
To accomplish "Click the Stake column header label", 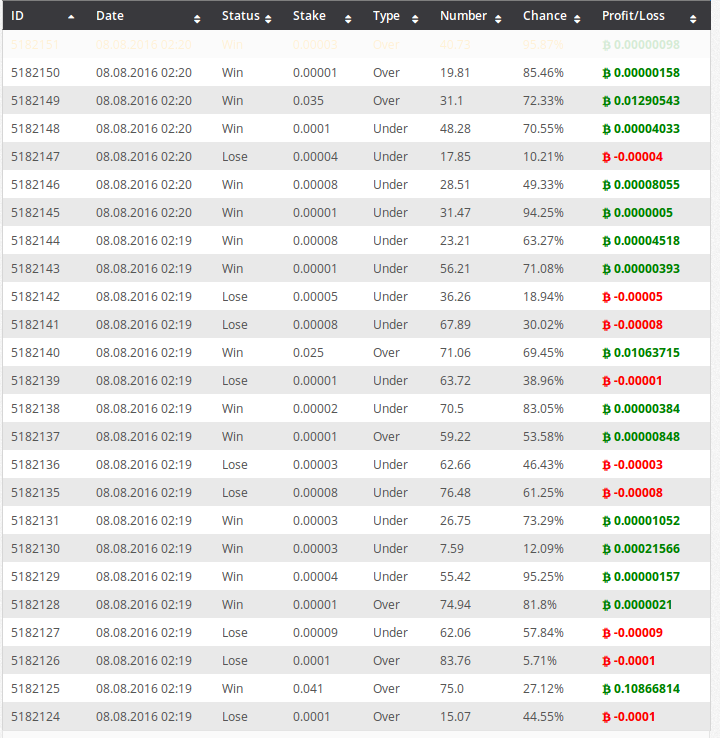I will (x=309, y=16).
